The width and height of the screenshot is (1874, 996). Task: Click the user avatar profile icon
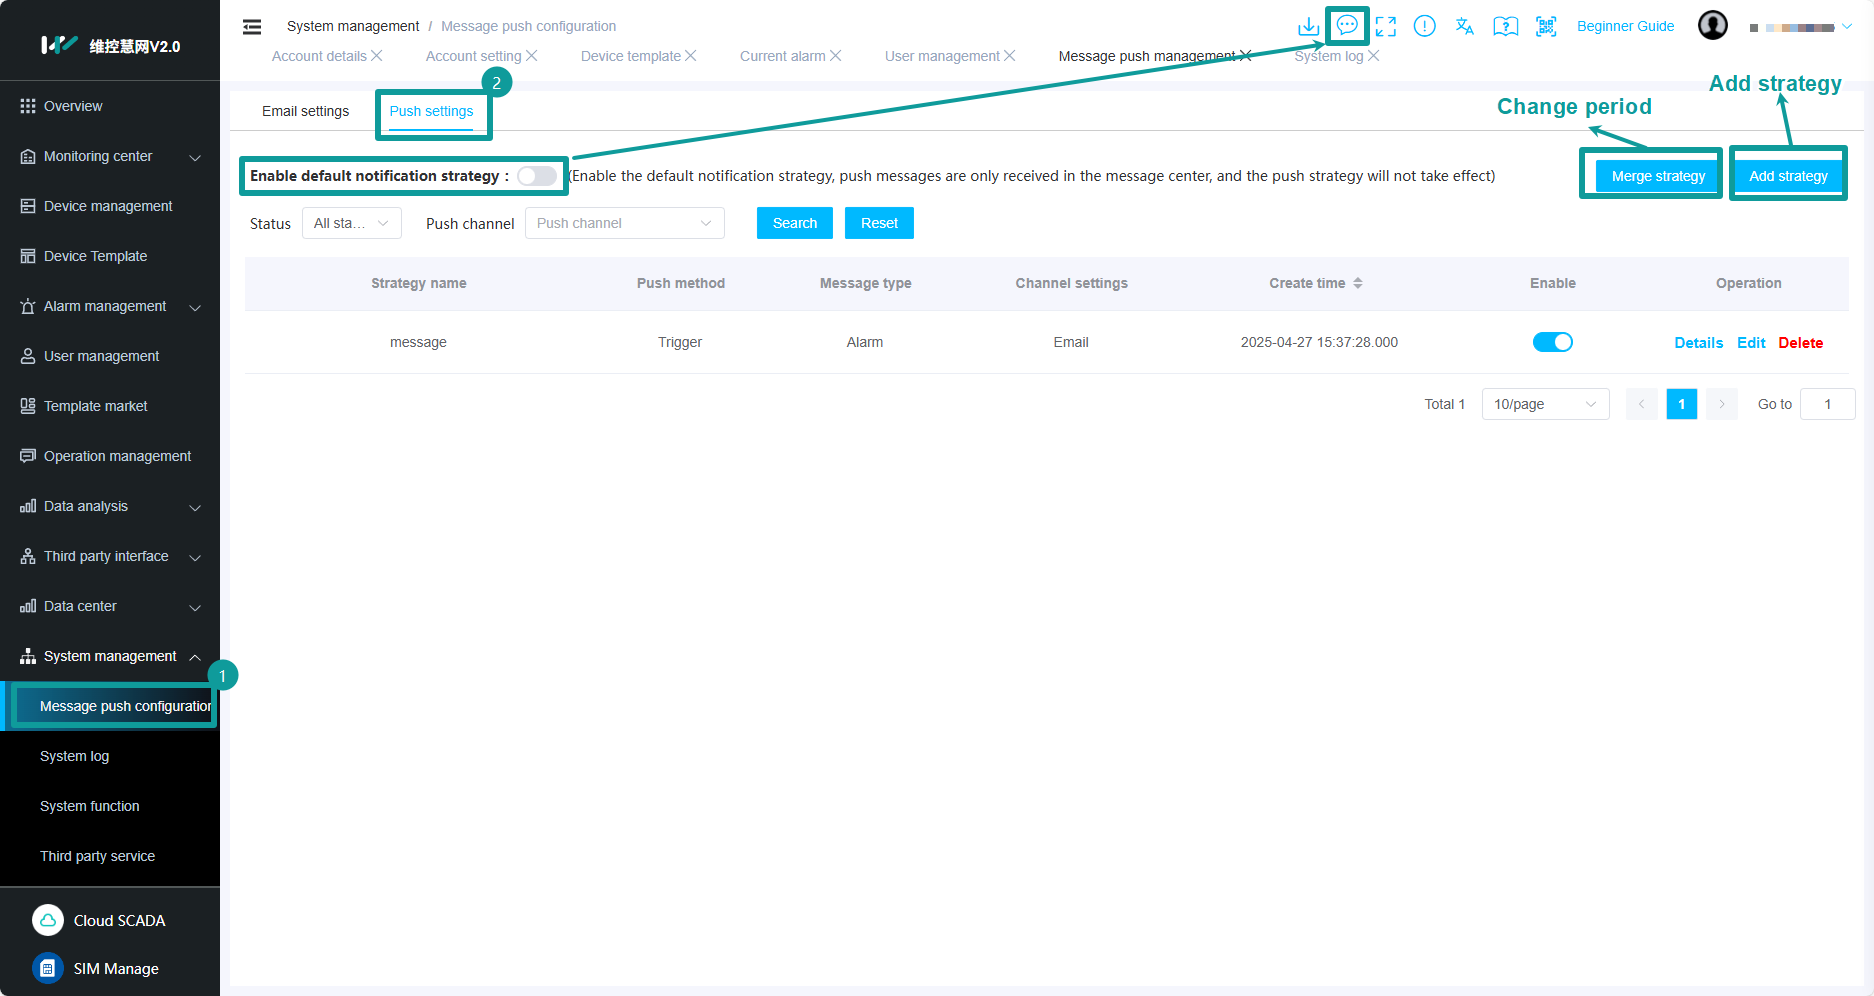click(1712, 25)
